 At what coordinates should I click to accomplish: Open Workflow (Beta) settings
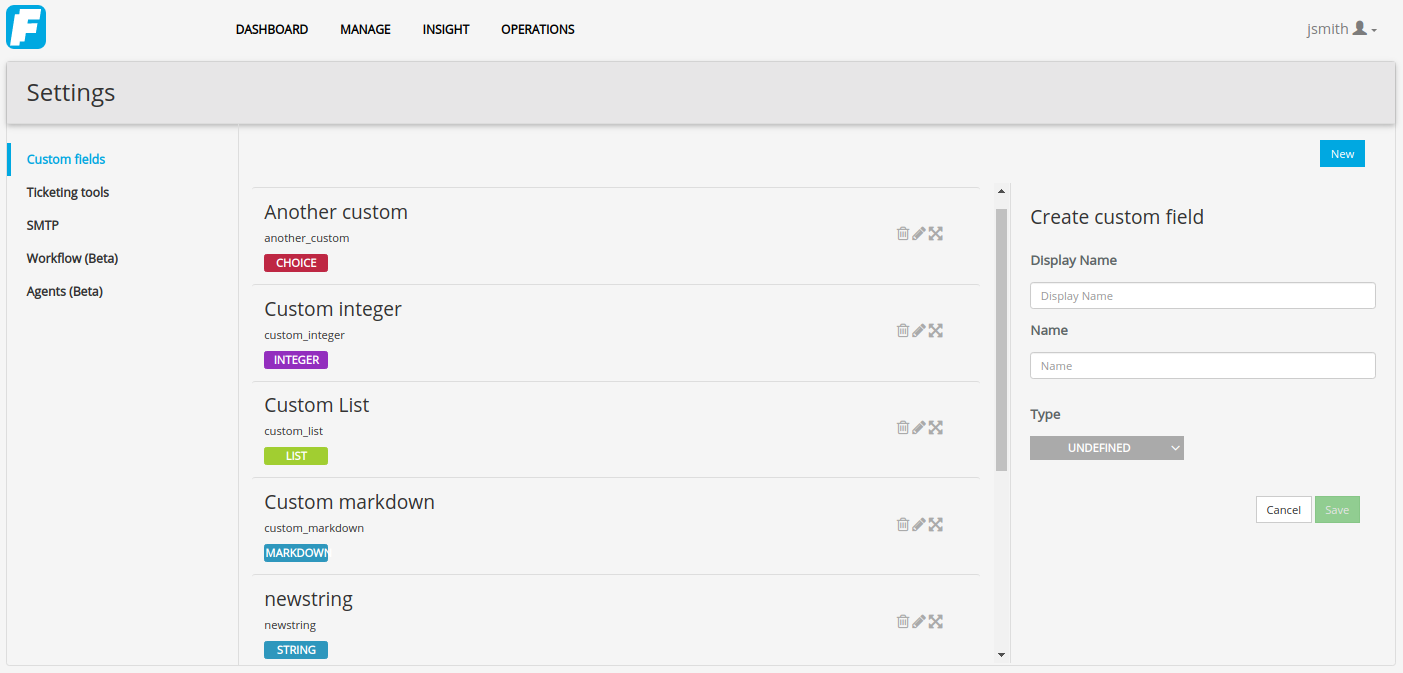(x=72, y=258)
